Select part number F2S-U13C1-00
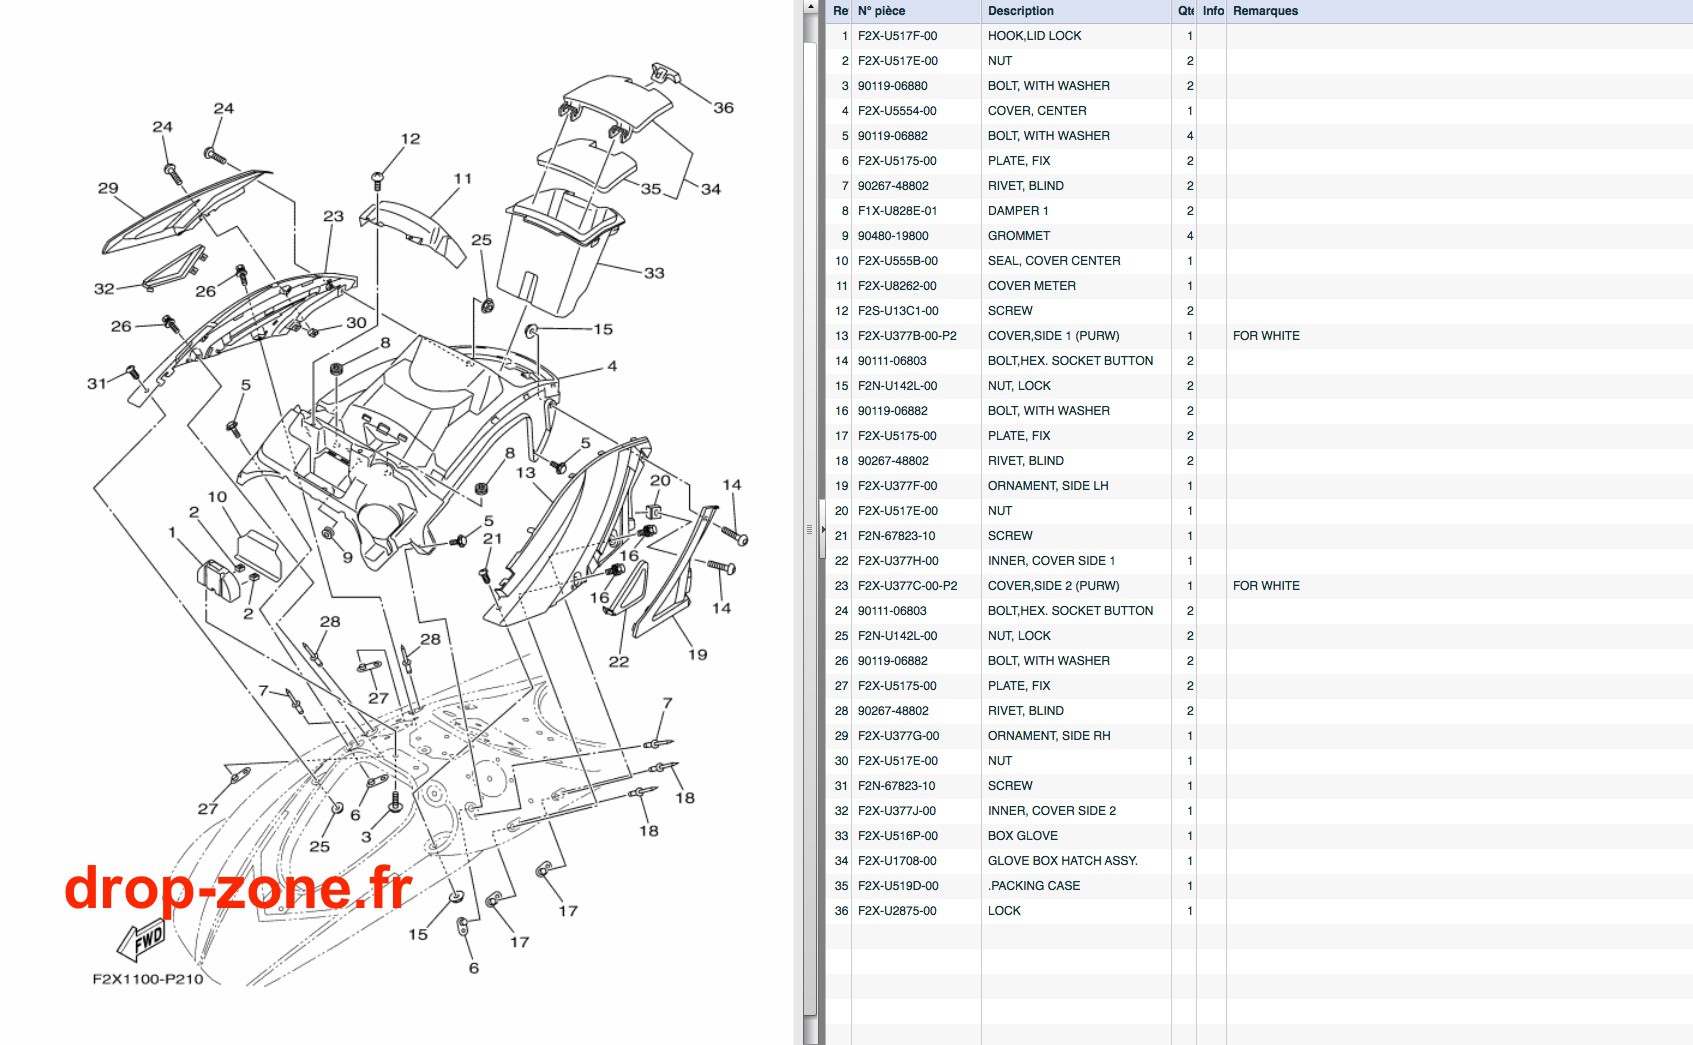1693x1045 pixels. point(898,311)
